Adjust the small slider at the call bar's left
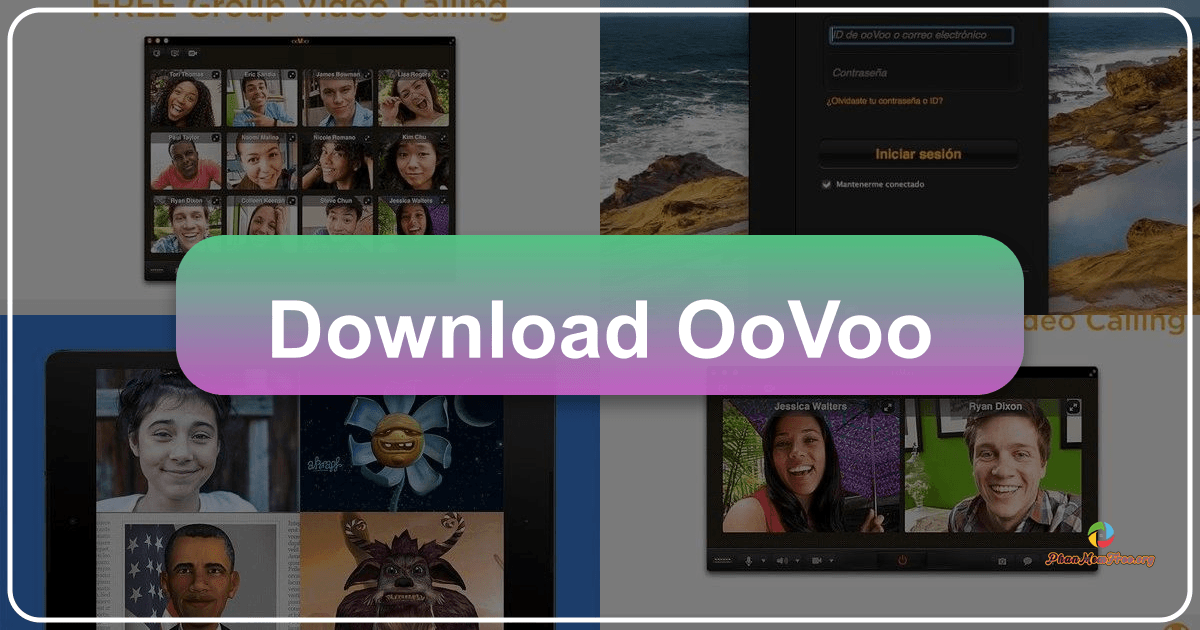1200x630 pixels. [722, 559]
